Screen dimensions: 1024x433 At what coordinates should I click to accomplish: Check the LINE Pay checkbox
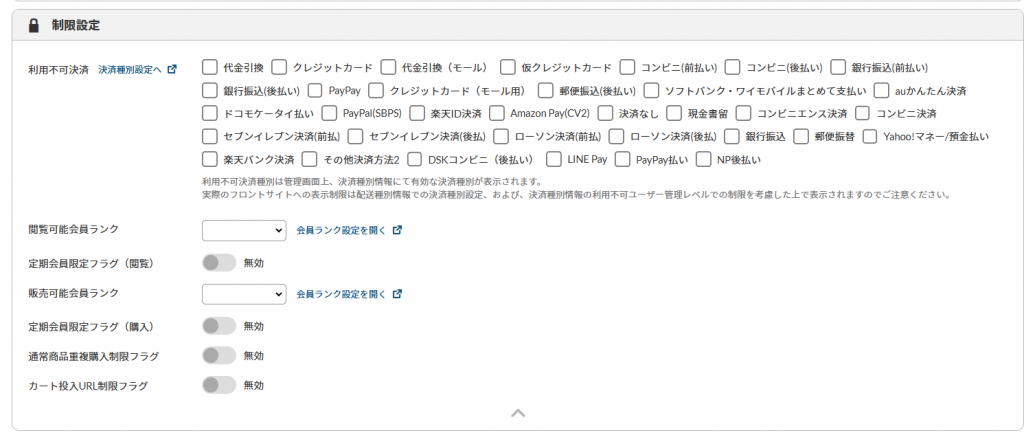pyautogui.click(x=552, y=159)
